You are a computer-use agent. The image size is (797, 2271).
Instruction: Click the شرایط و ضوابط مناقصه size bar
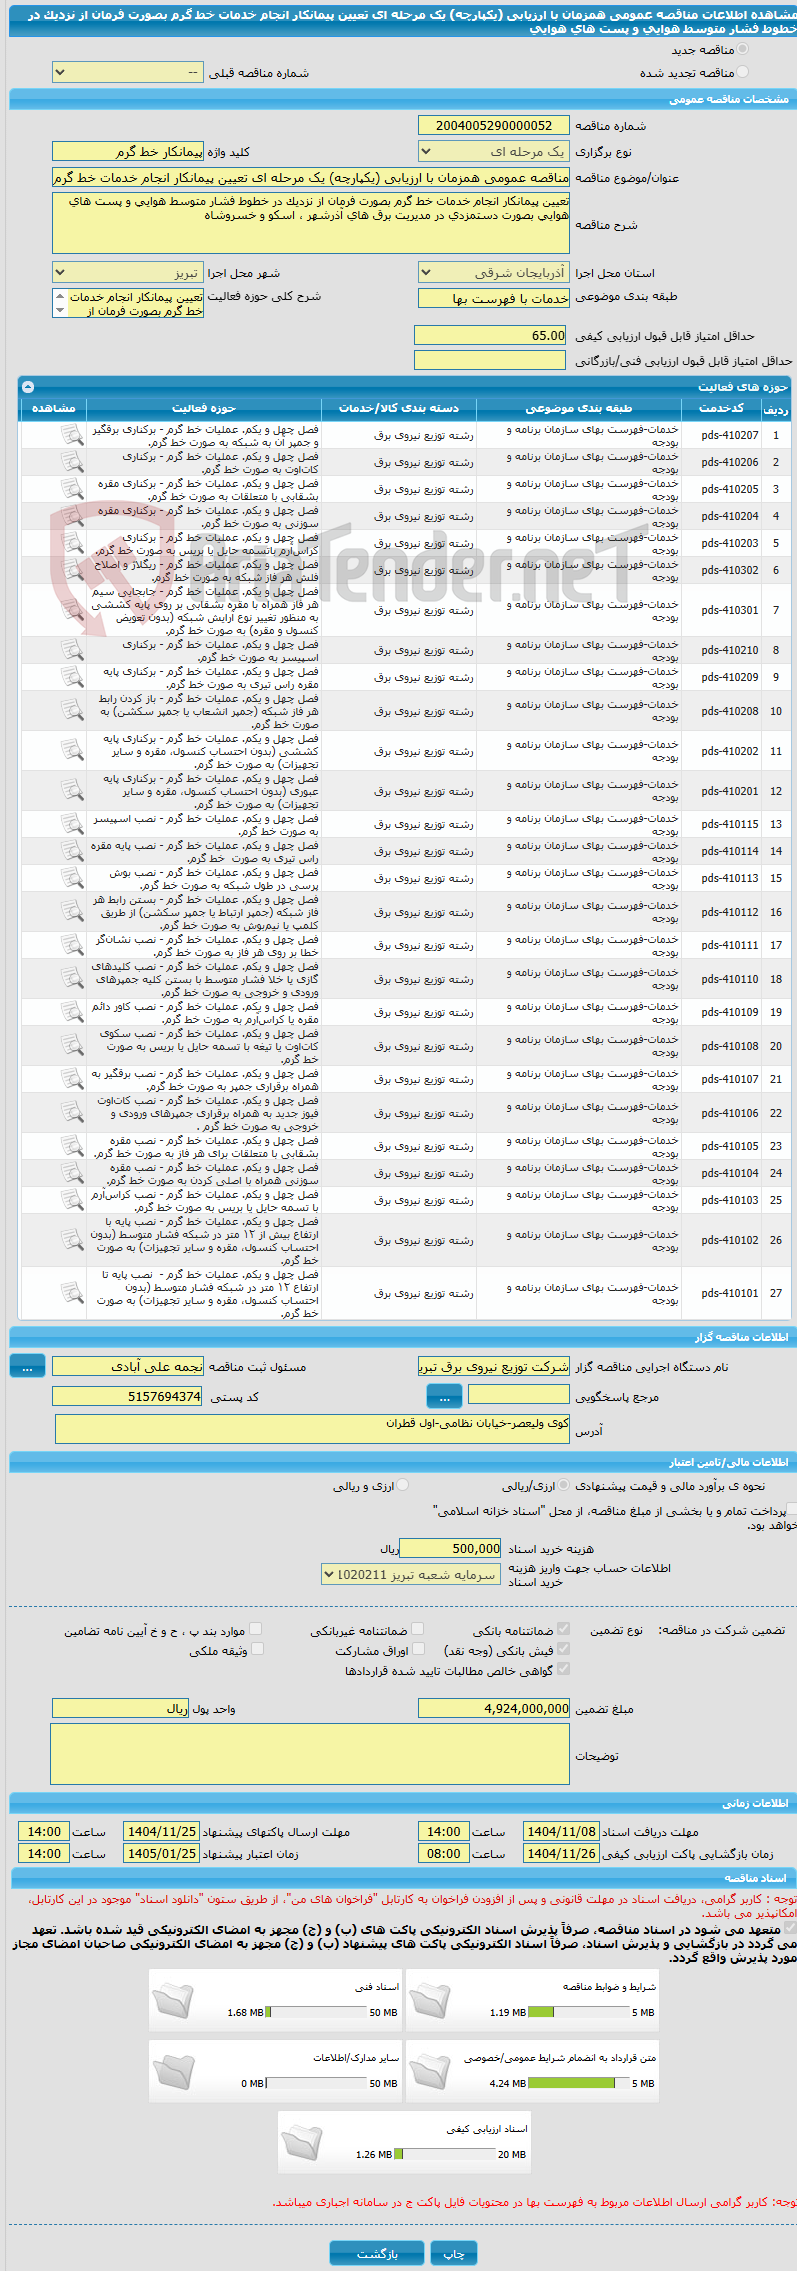click(x=578, y=2012)
